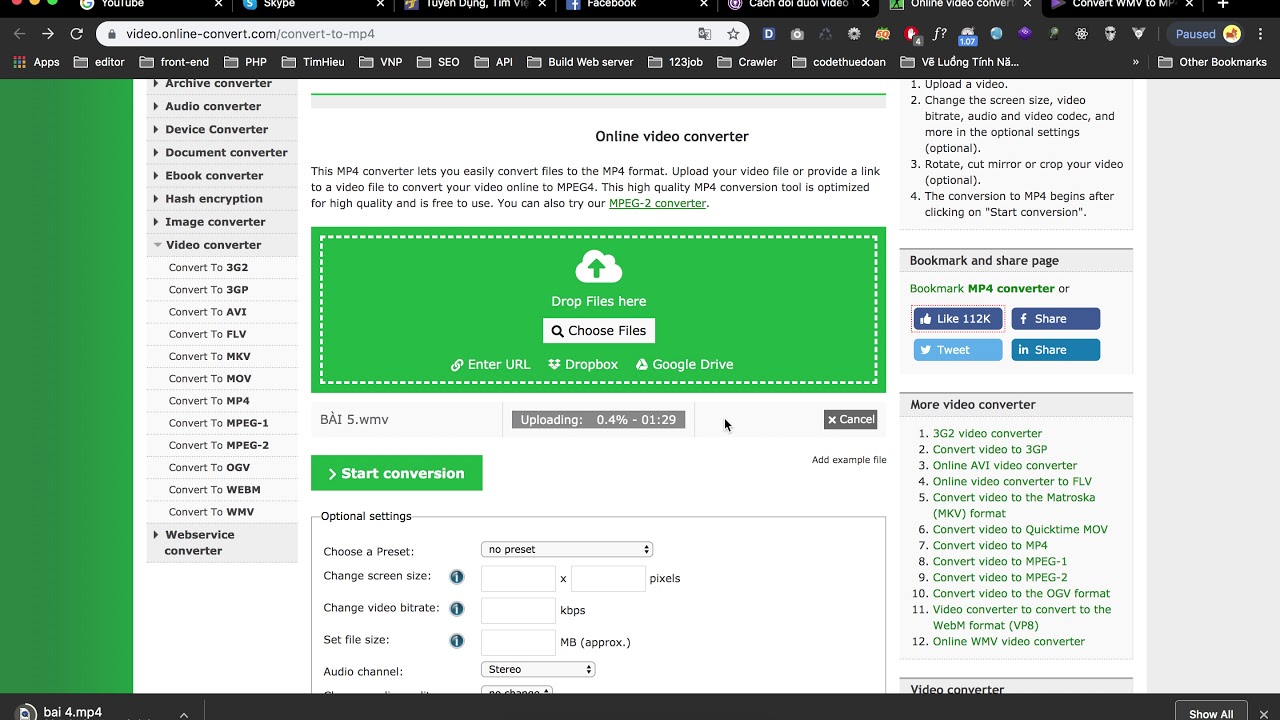Click the React developer tools extension icon
This screenshot has width=1280, height=720.
click(1082, 34)
